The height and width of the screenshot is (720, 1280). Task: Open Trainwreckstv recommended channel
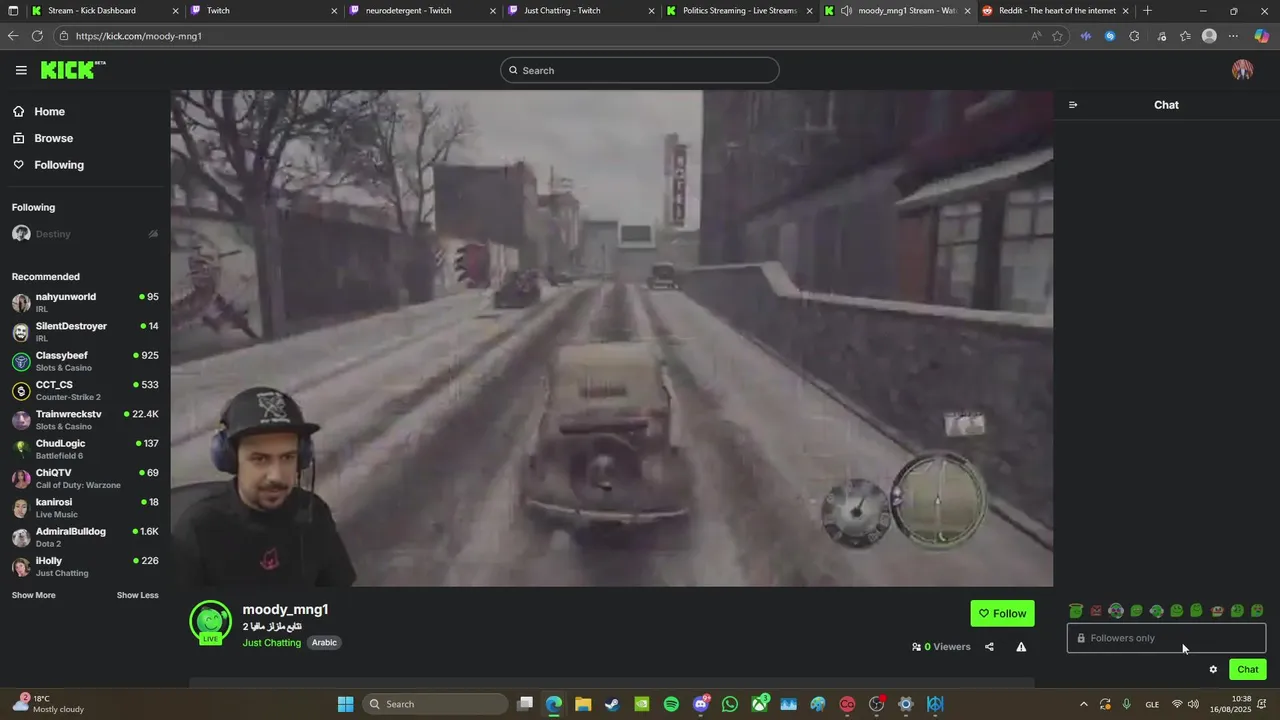(x=85, y=420)
